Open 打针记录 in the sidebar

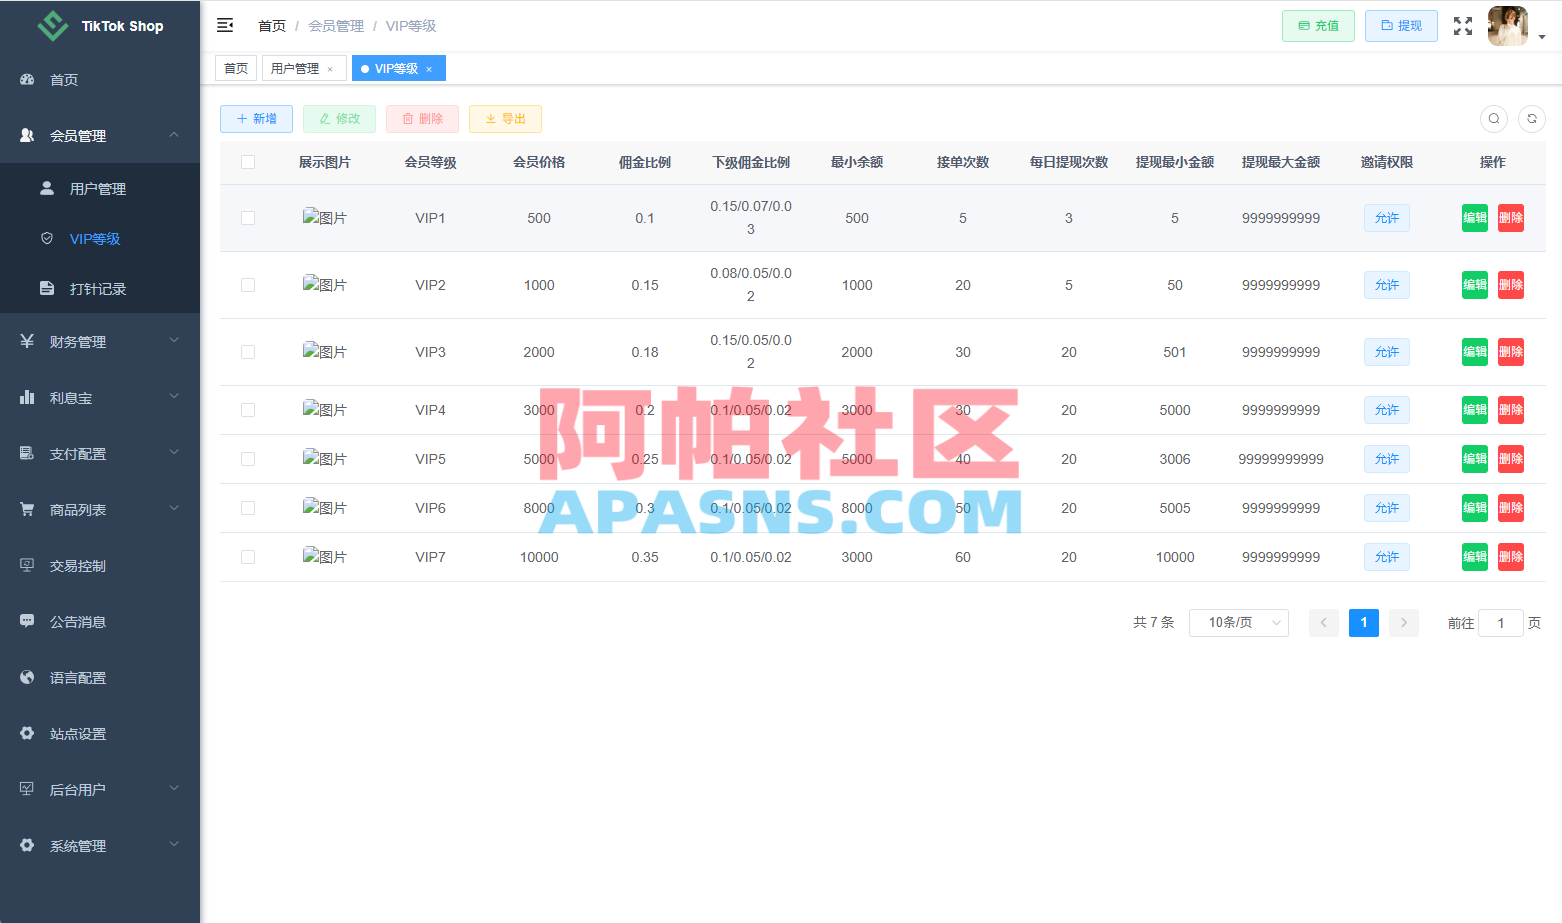point(100,289)
